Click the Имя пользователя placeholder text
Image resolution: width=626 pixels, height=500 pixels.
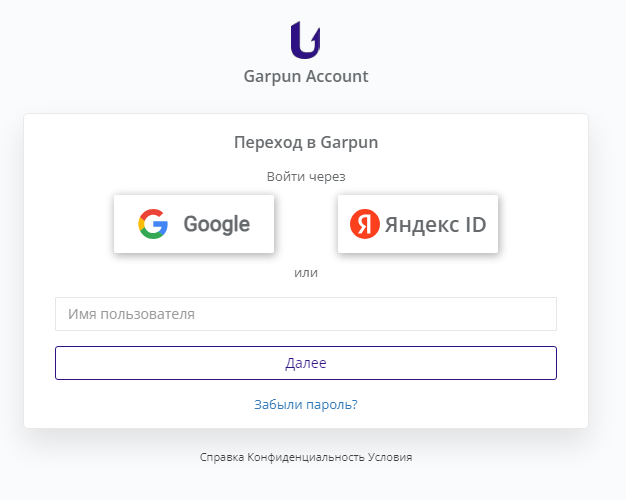click(131, 314)
